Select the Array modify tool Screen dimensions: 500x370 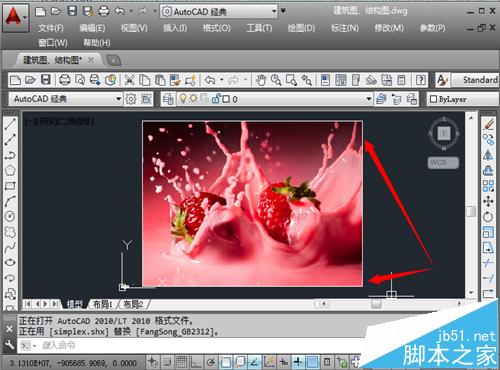[x=488, y=186]
